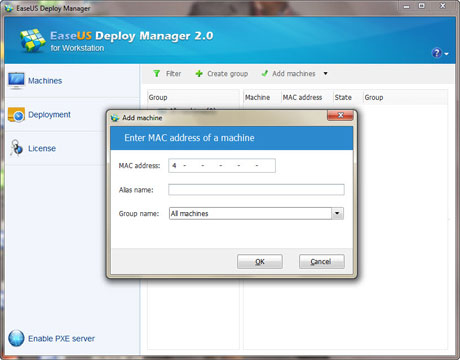Click the Enable PXE server globe icon

coord(16,338)
